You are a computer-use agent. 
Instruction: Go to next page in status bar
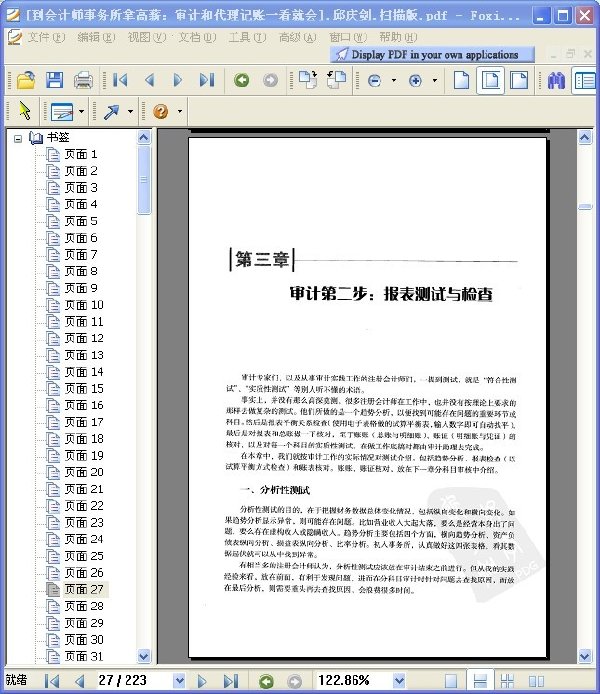pyautogui.click(x=202, y=681)
